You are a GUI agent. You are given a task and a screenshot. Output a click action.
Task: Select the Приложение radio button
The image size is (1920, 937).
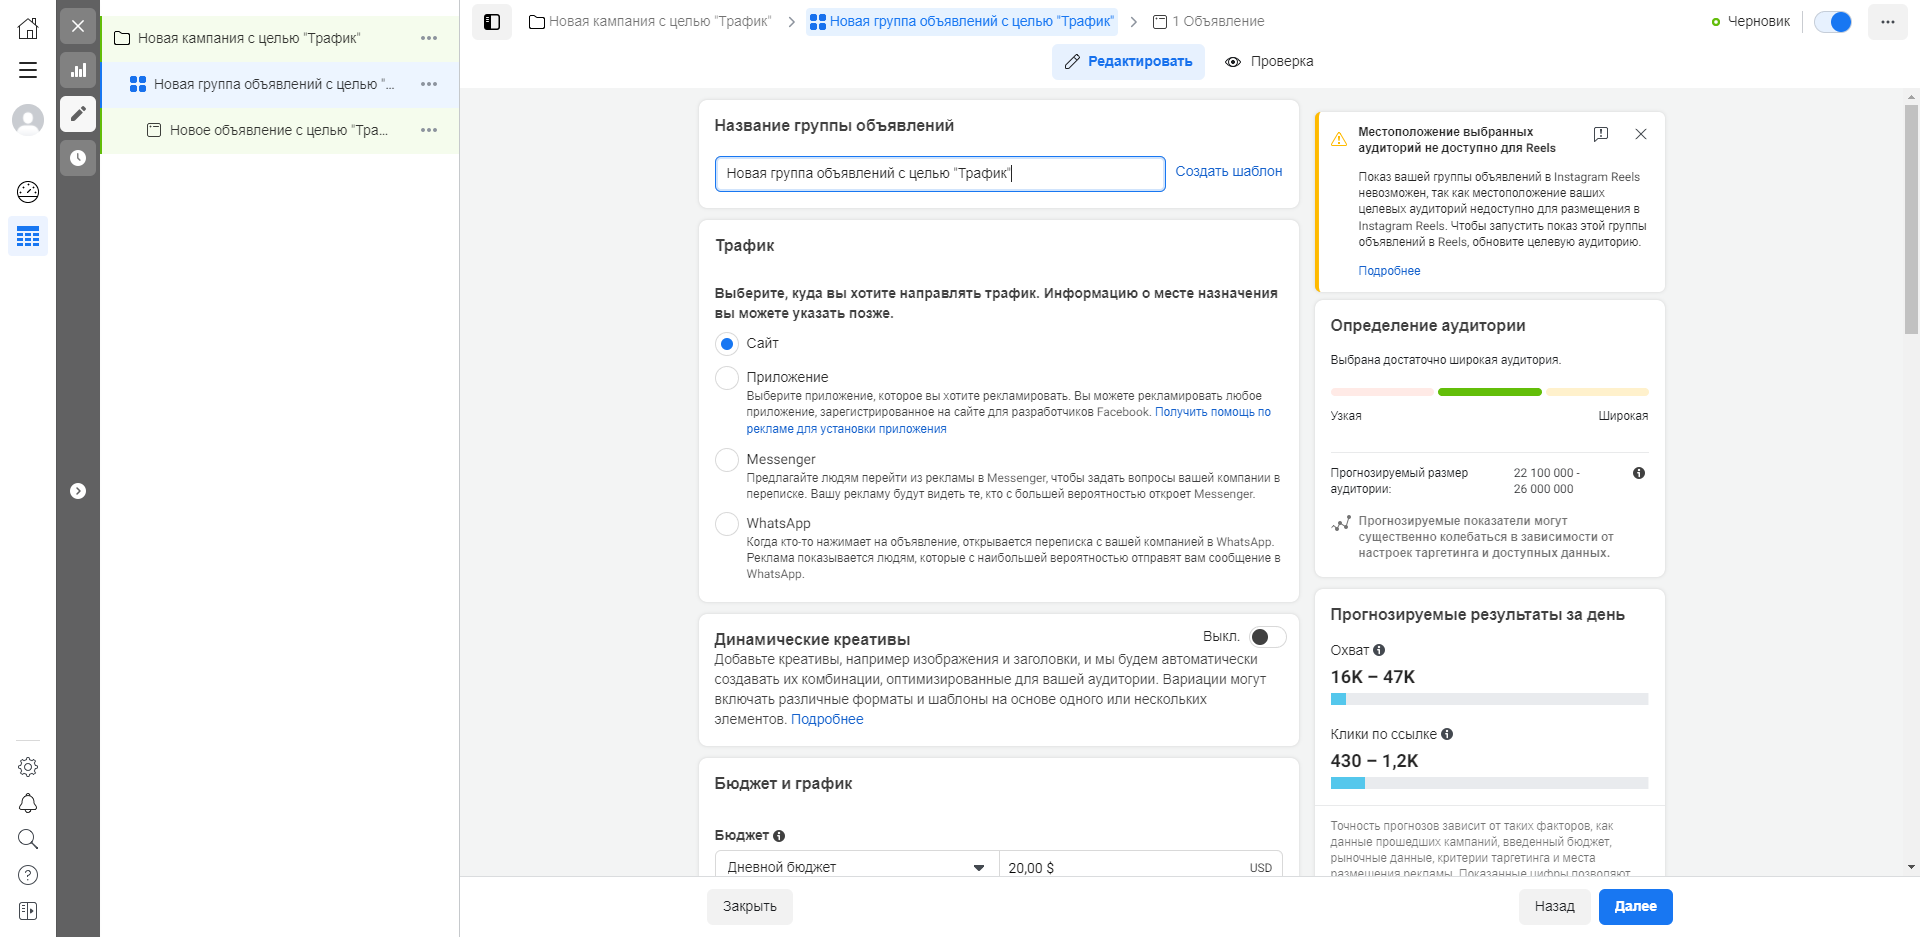click(x=727, y=378)
